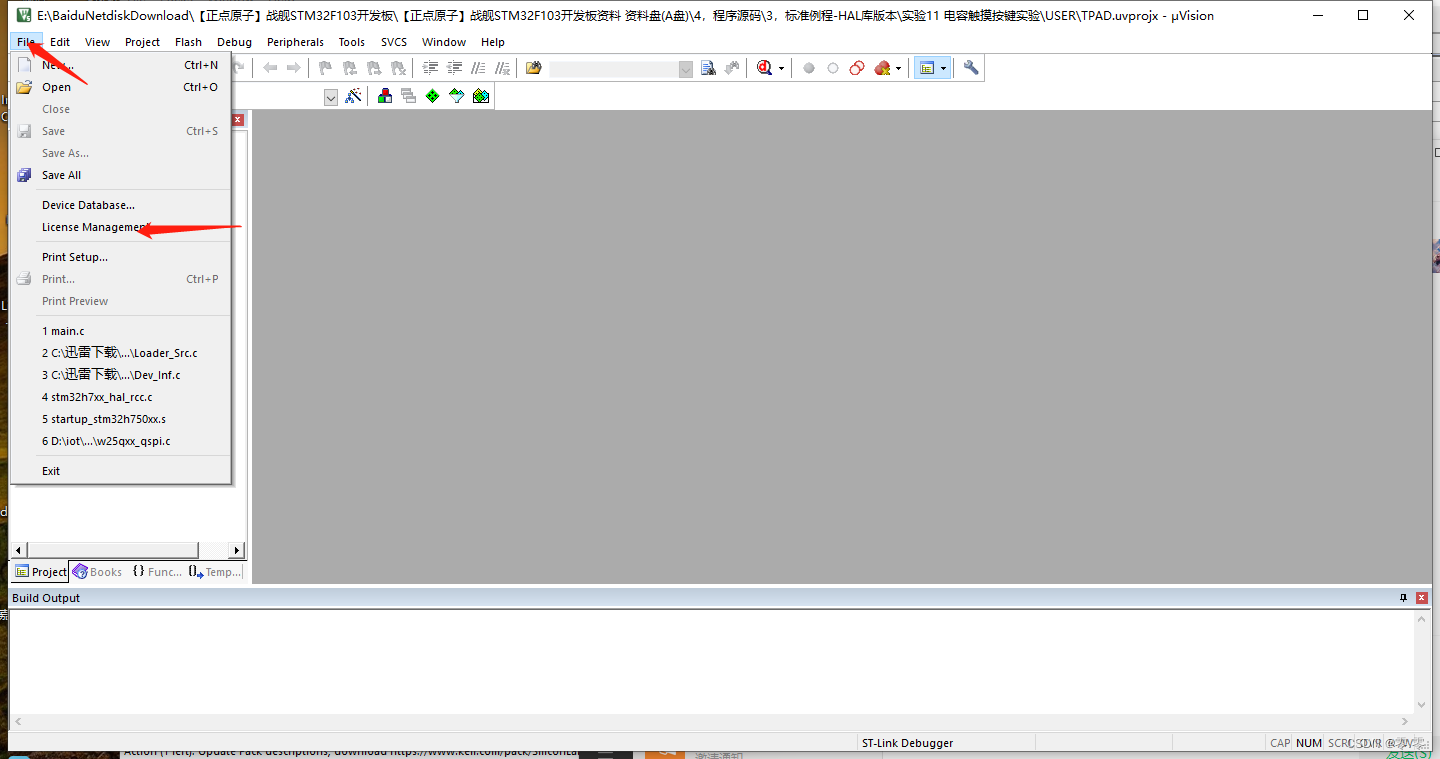The image size is (1440, 759).
Task: Select Software Packs funnel icon
Action: coord(457,96)
